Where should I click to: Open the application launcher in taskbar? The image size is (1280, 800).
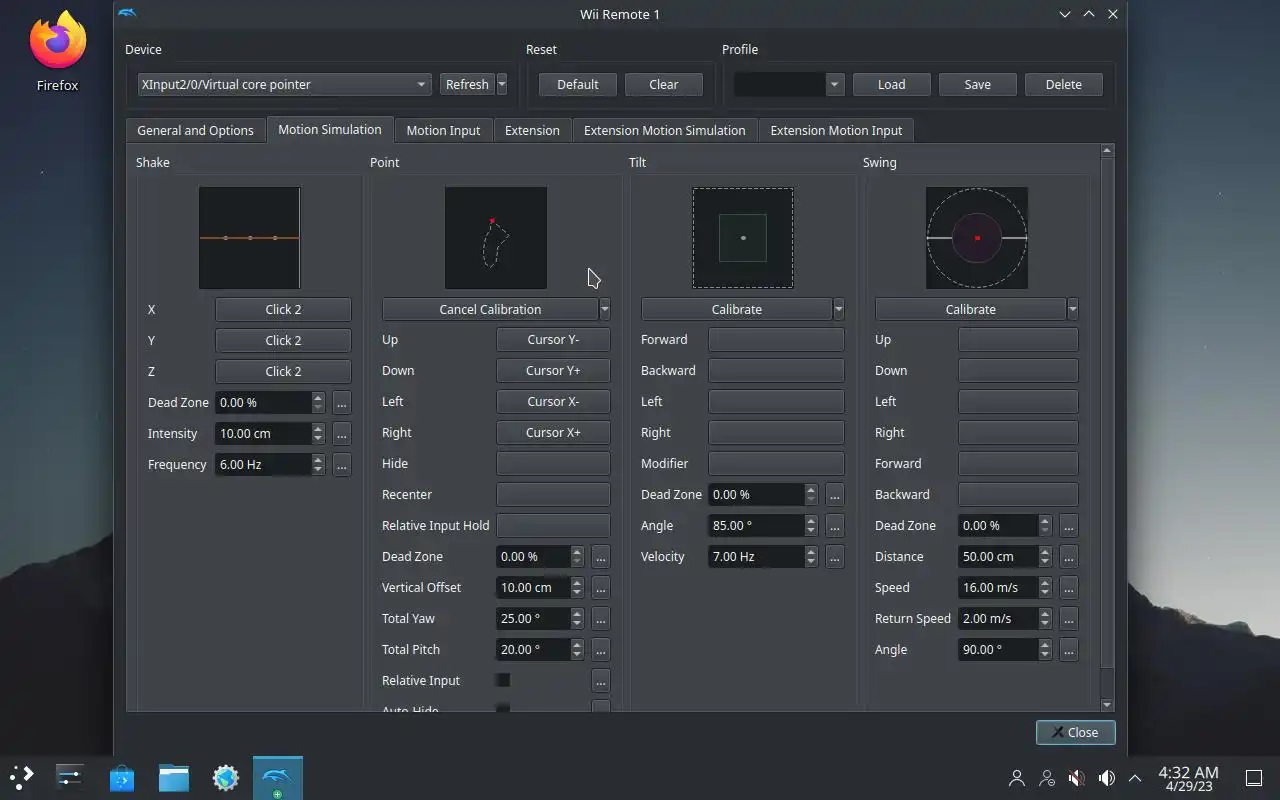(x=21, y=777)
